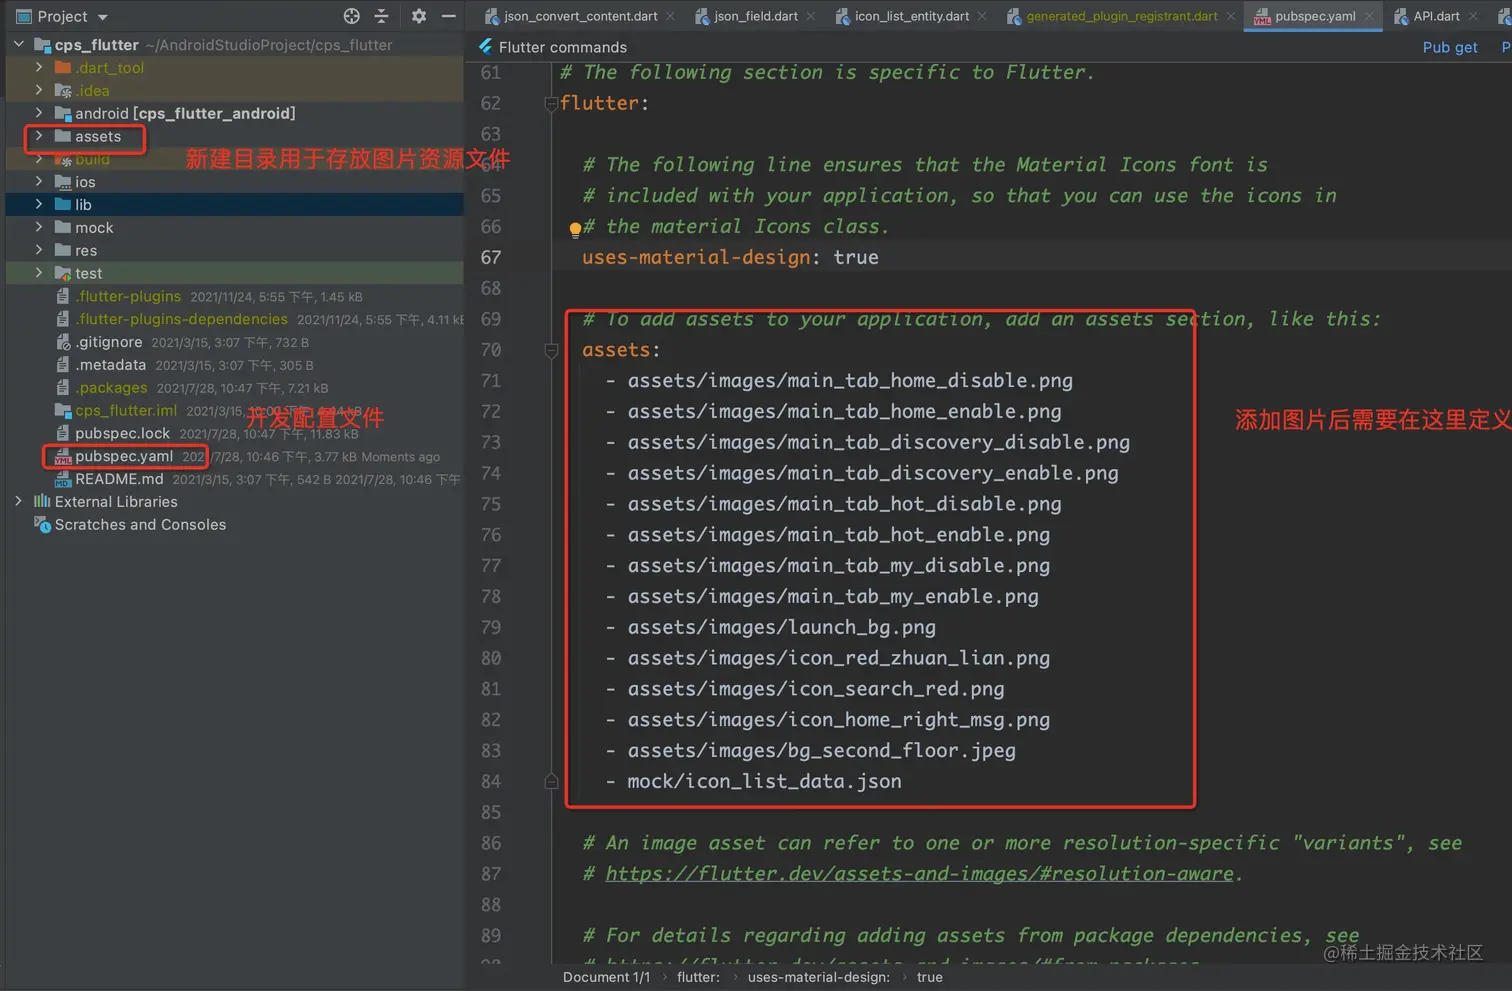The height and width of the screenshot is (991, 1512).
Task: Select the test folder row
Action: (234, 273)
